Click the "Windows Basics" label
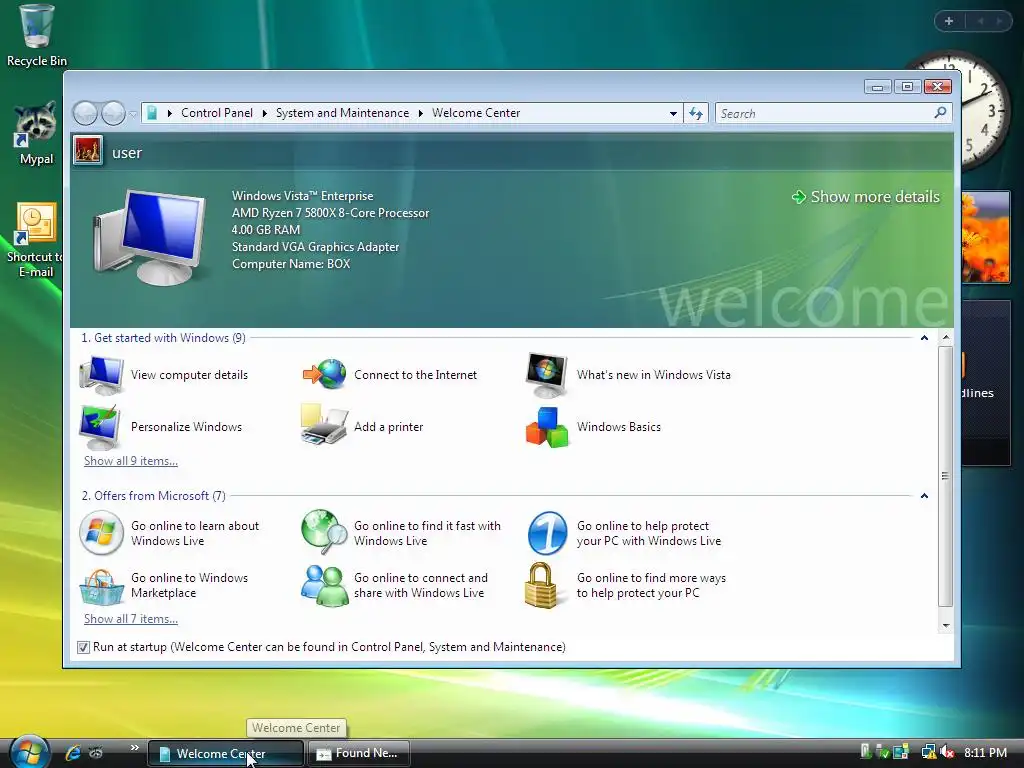This screenshot has width=1024, height=768. pos(618,427)
